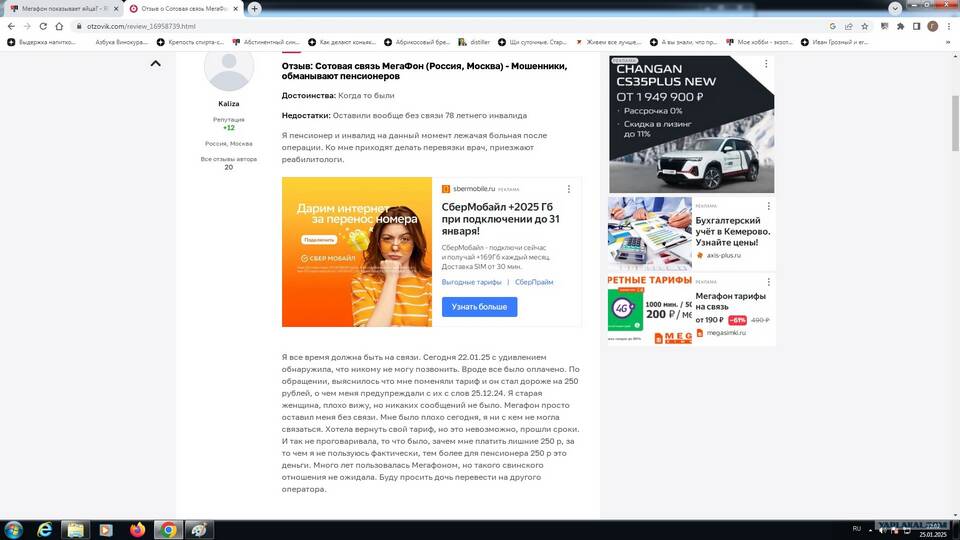Open the Changan CS35PLUS ad banner
The width and height of the screenshot is (960, 540).
(691, 125)
